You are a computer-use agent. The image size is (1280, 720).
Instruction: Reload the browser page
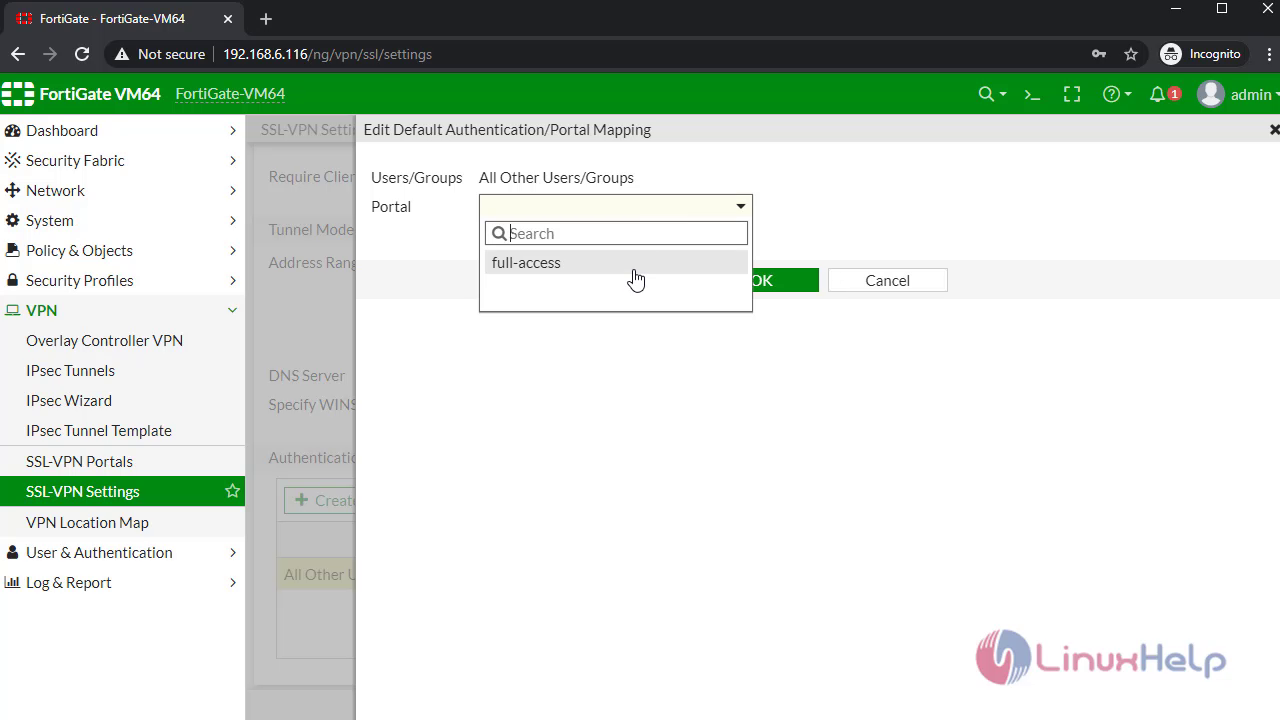point(82,54)
